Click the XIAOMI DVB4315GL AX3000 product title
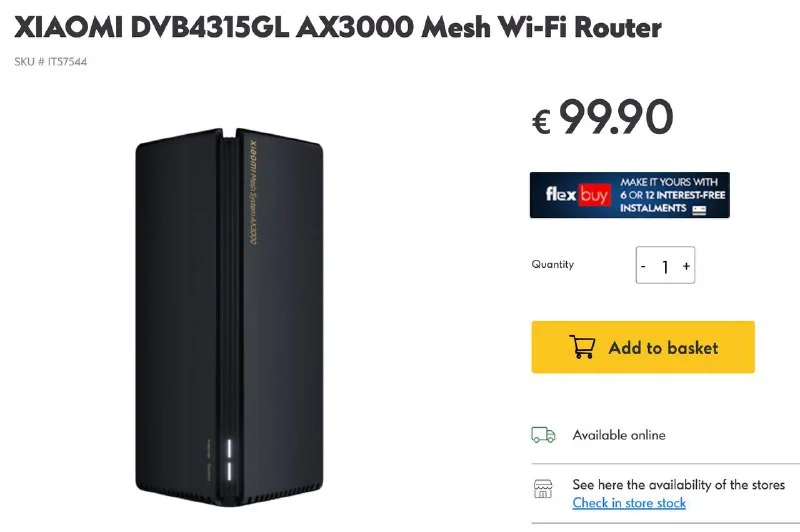The width and height of the screenshot is (800, 532). click(338, 27)
